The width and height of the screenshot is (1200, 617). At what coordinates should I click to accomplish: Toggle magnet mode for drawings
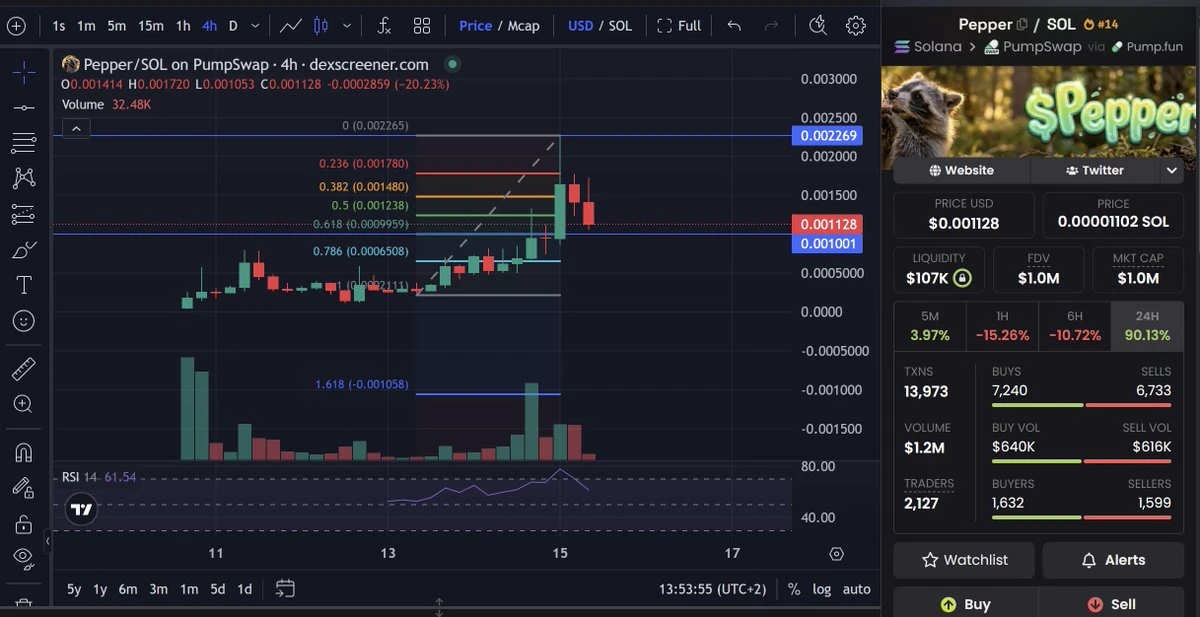pyautogui.click(x=23, y=452)
